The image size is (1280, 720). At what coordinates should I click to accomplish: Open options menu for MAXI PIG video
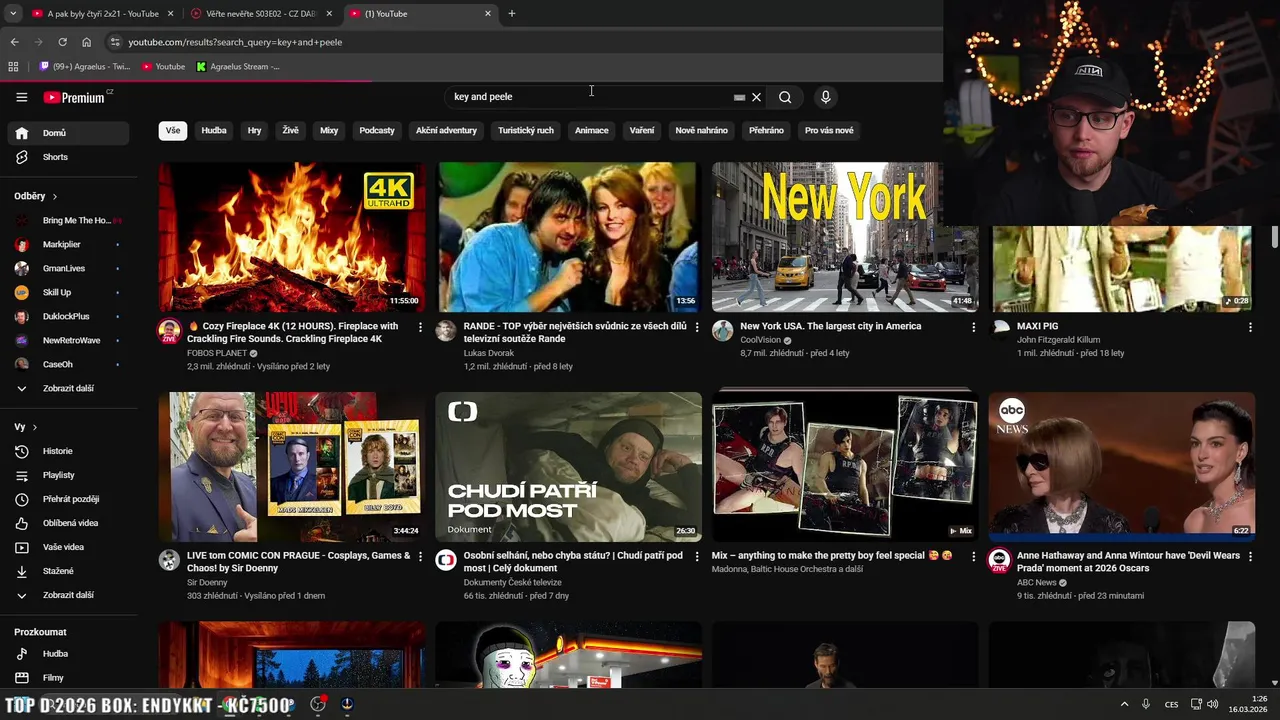[1250, 327]
